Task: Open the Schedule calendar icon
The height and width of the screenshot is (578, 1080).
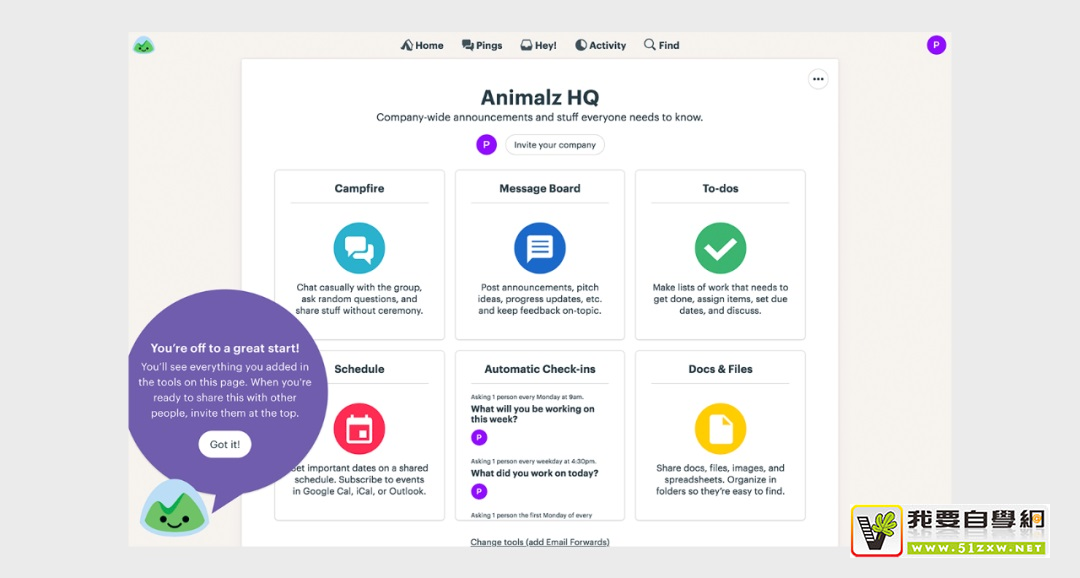Action: (x=359, y=429)
